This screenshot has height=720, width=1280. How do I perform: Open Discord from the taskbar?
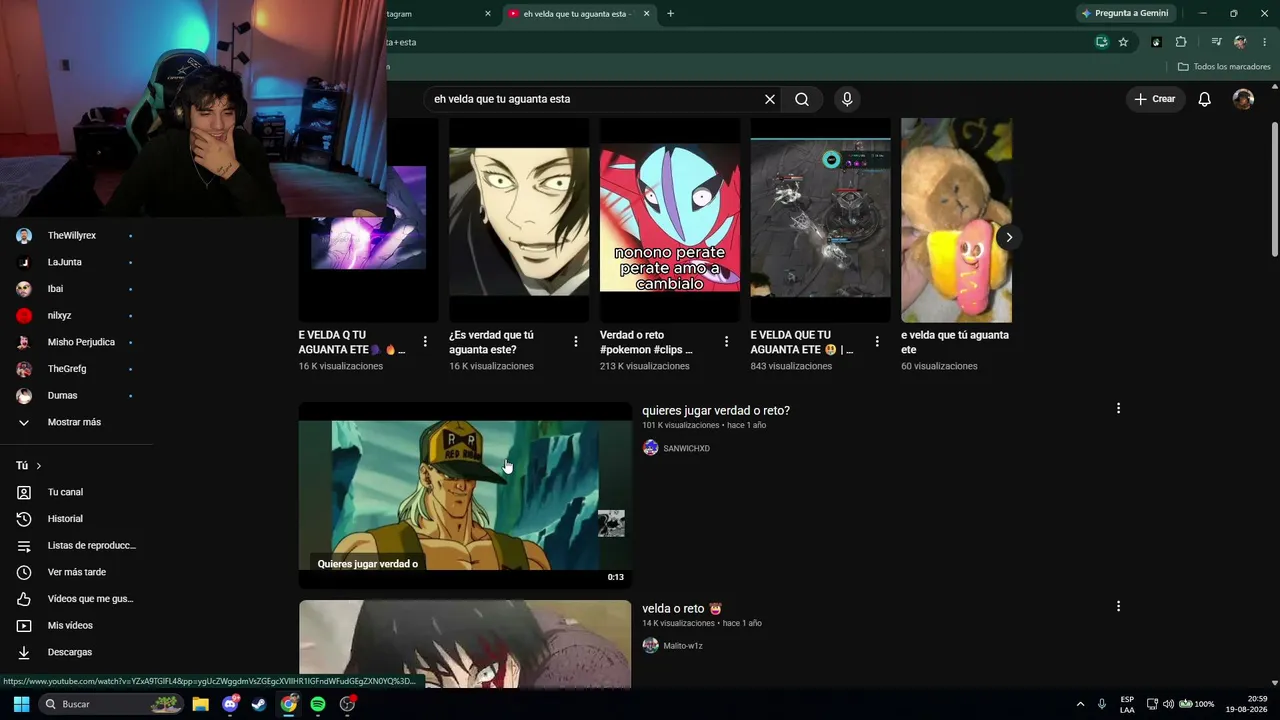pos(230,704)
